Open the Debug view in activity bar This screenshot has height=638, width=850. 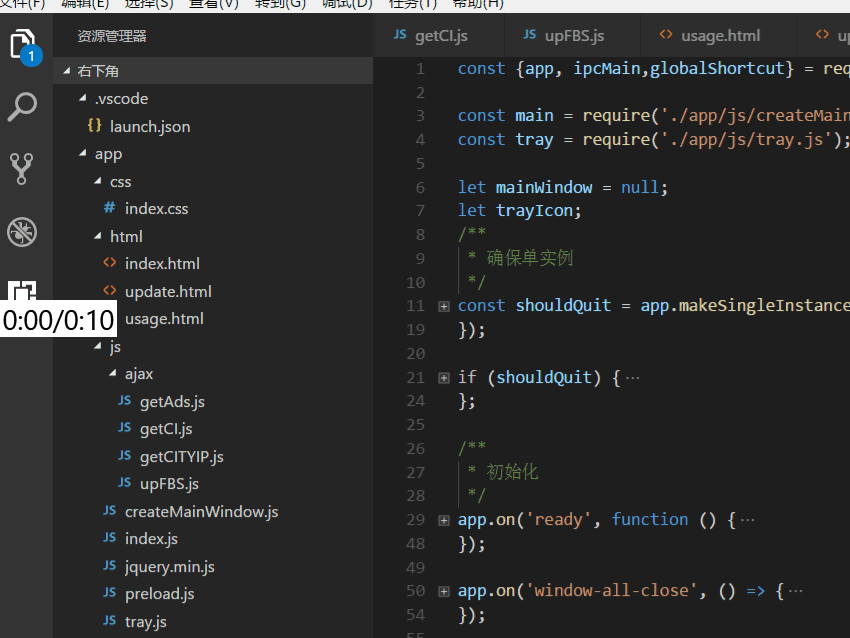(x=22, y=232)
